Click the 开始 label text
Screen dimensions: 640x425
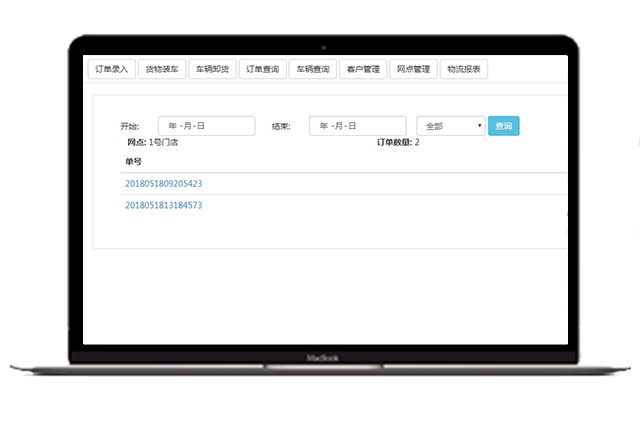click(129, 127)
